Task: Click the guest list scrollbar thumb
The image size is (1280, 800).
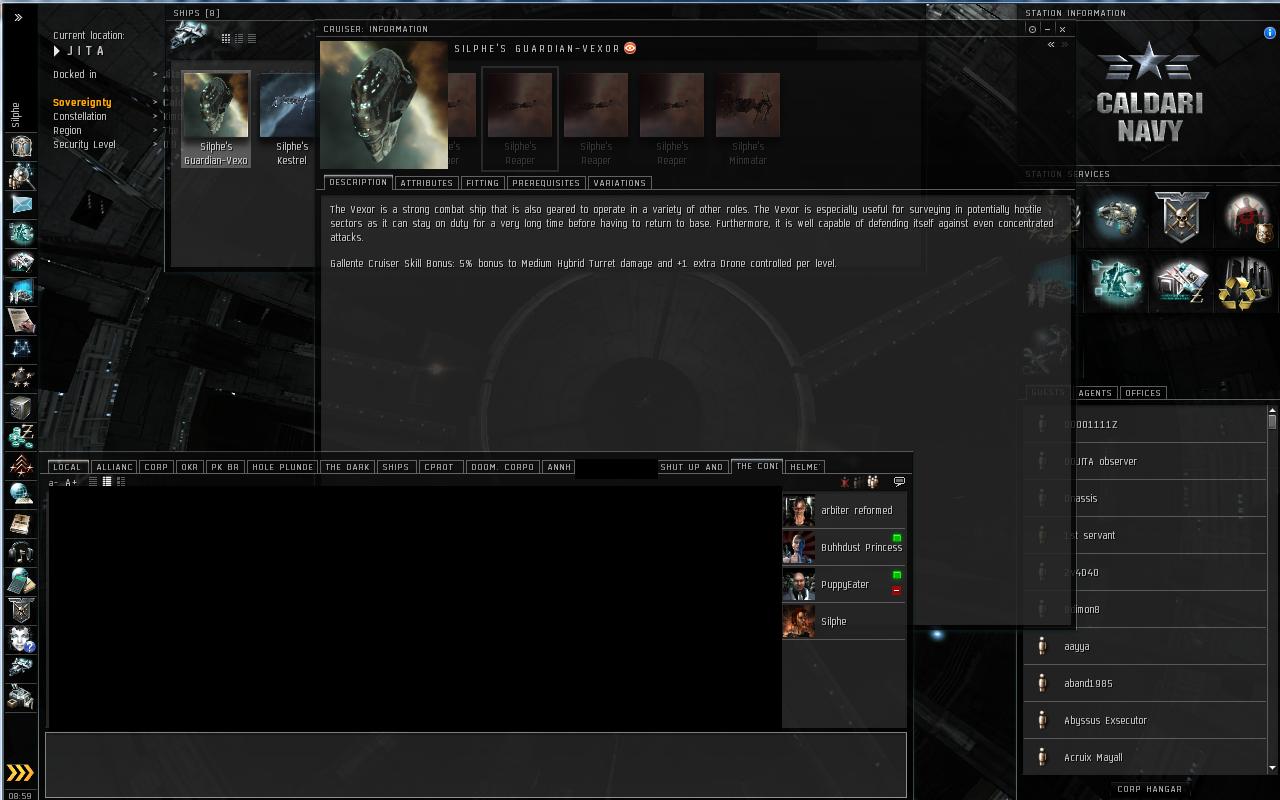Action: (1272, 421)
